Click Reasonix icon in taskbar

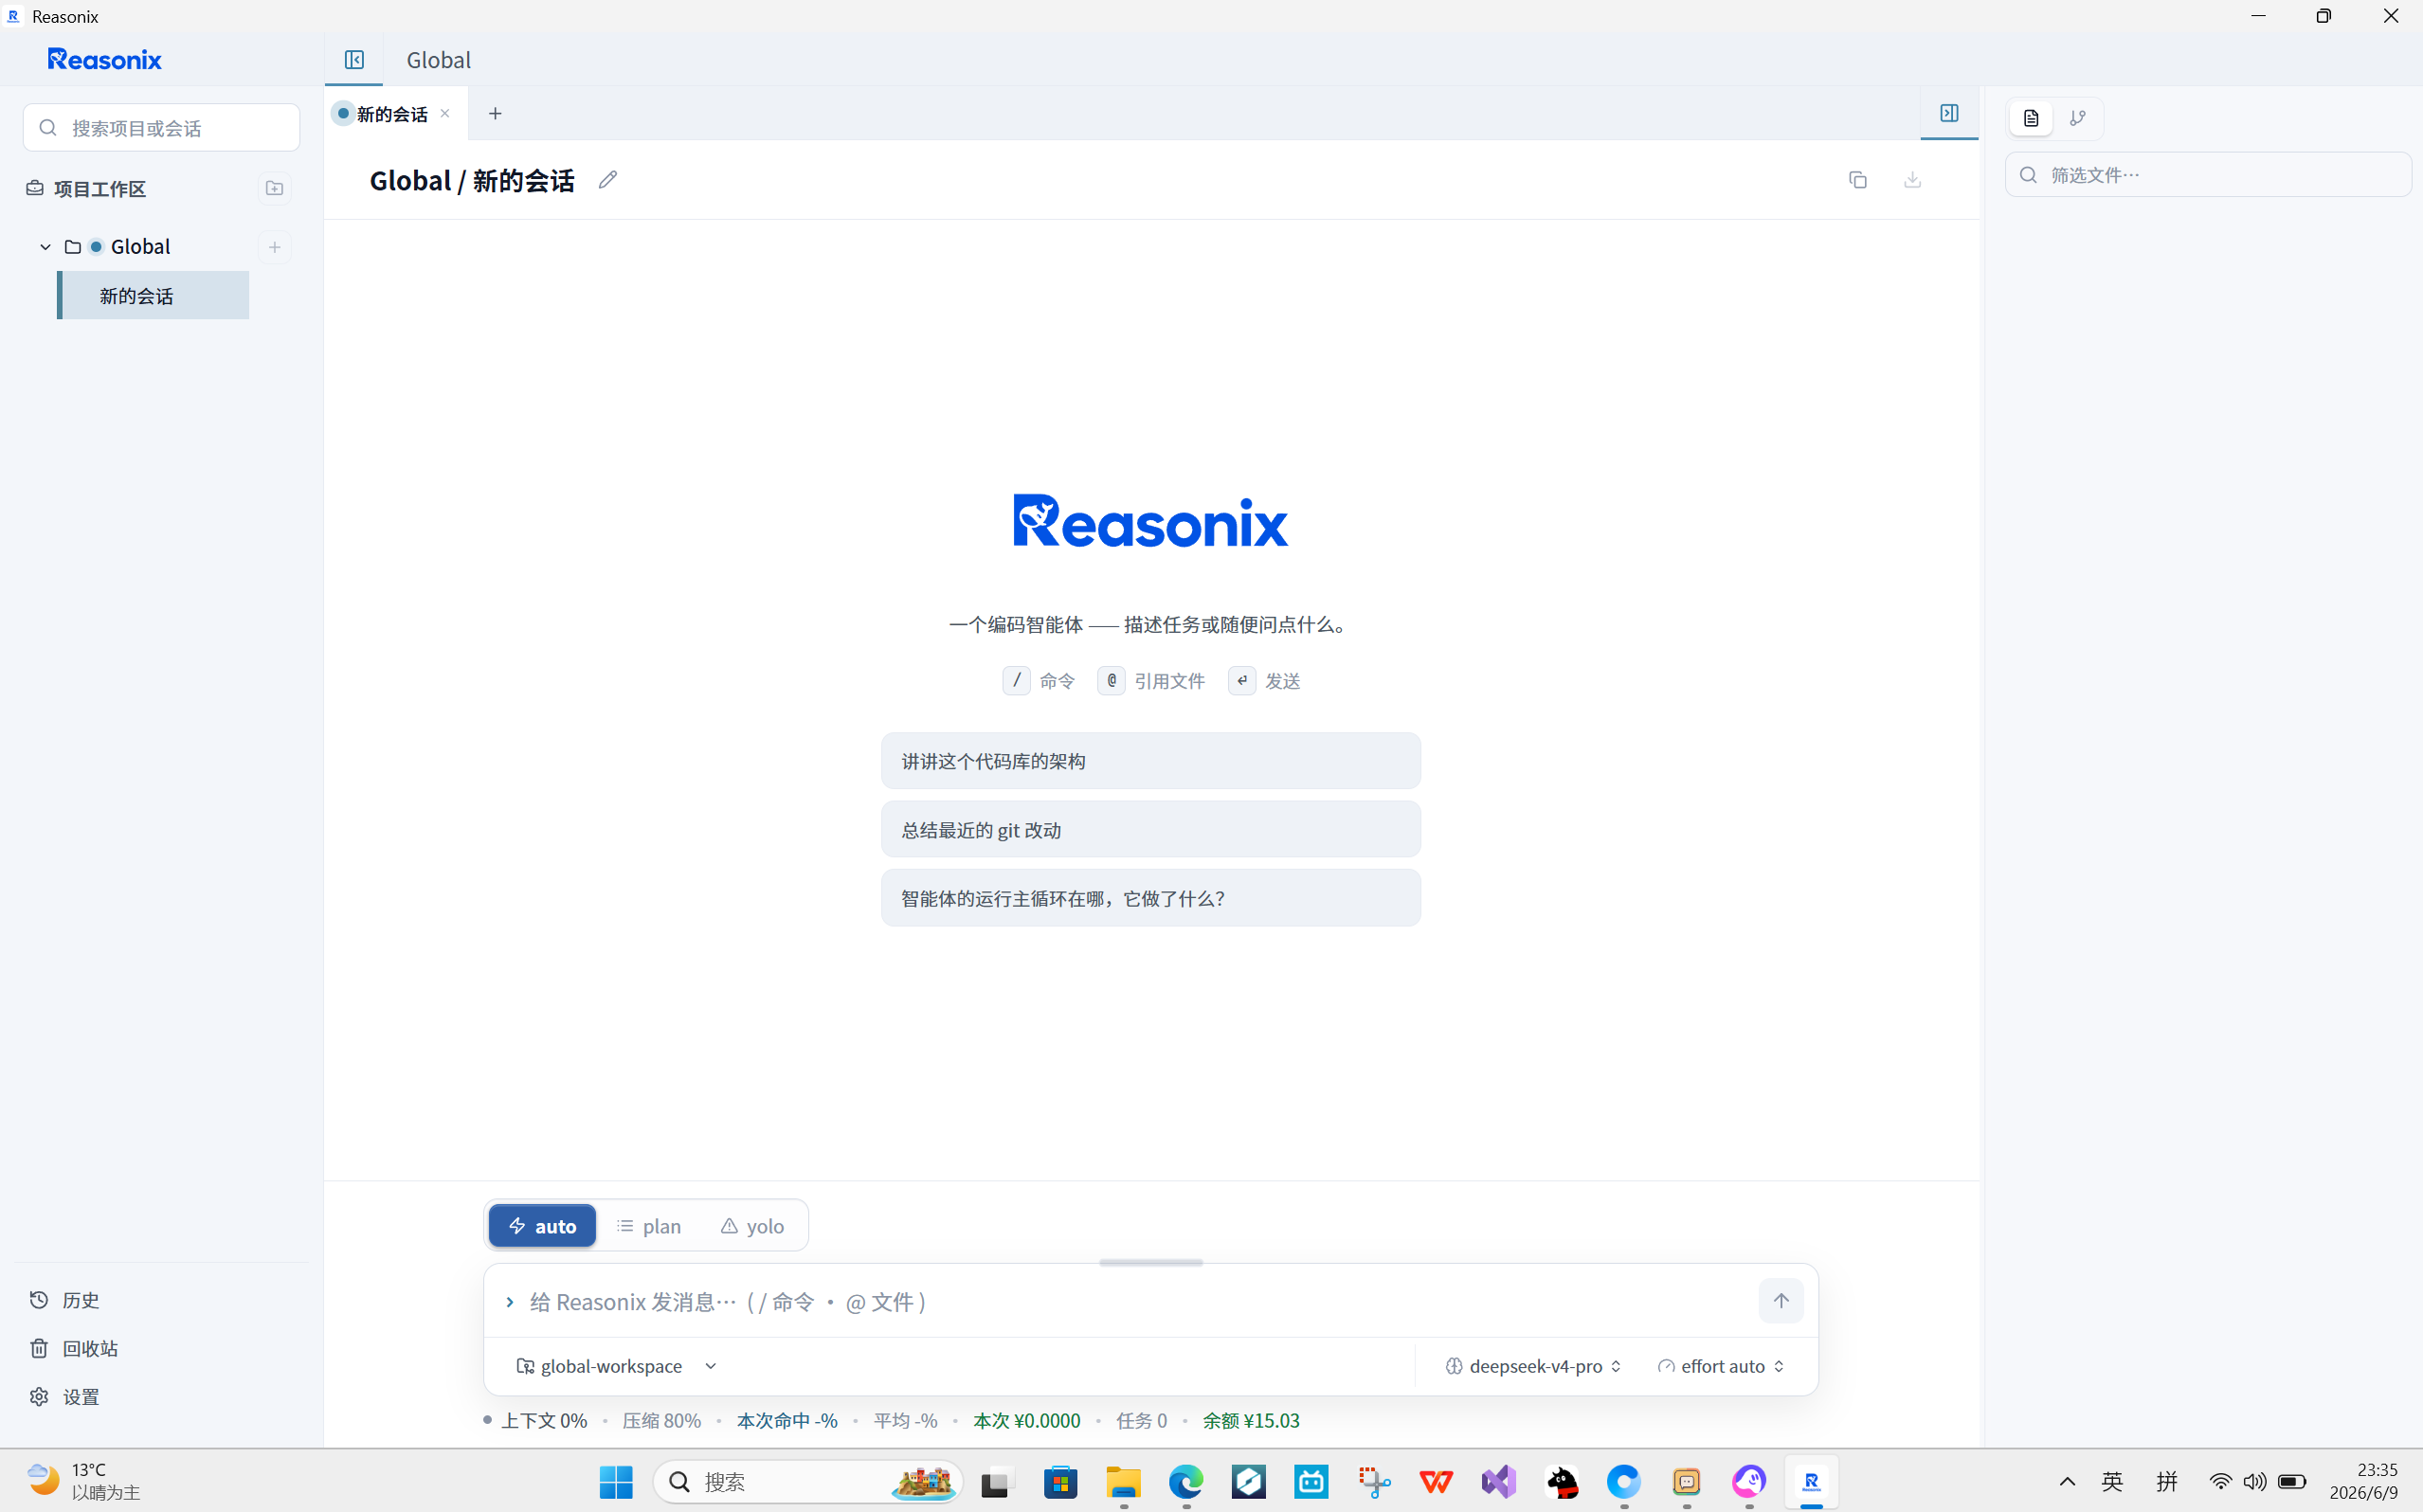click(1812, 1481)
